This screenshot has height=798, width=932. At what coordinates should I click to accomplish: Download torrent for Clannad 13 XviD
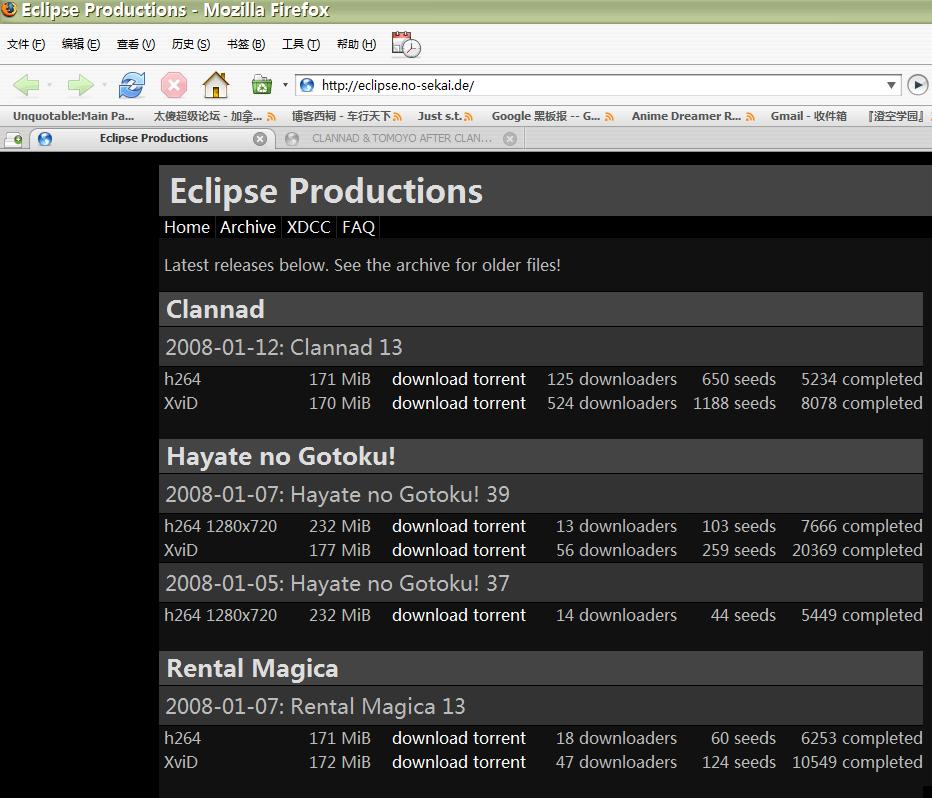point(459,403)
